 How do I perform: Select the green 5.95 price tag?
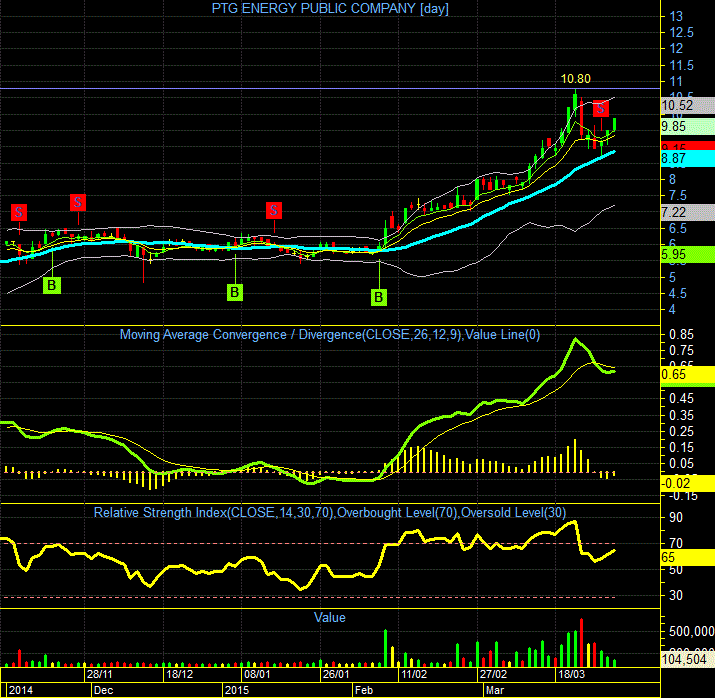pos(688,254)
